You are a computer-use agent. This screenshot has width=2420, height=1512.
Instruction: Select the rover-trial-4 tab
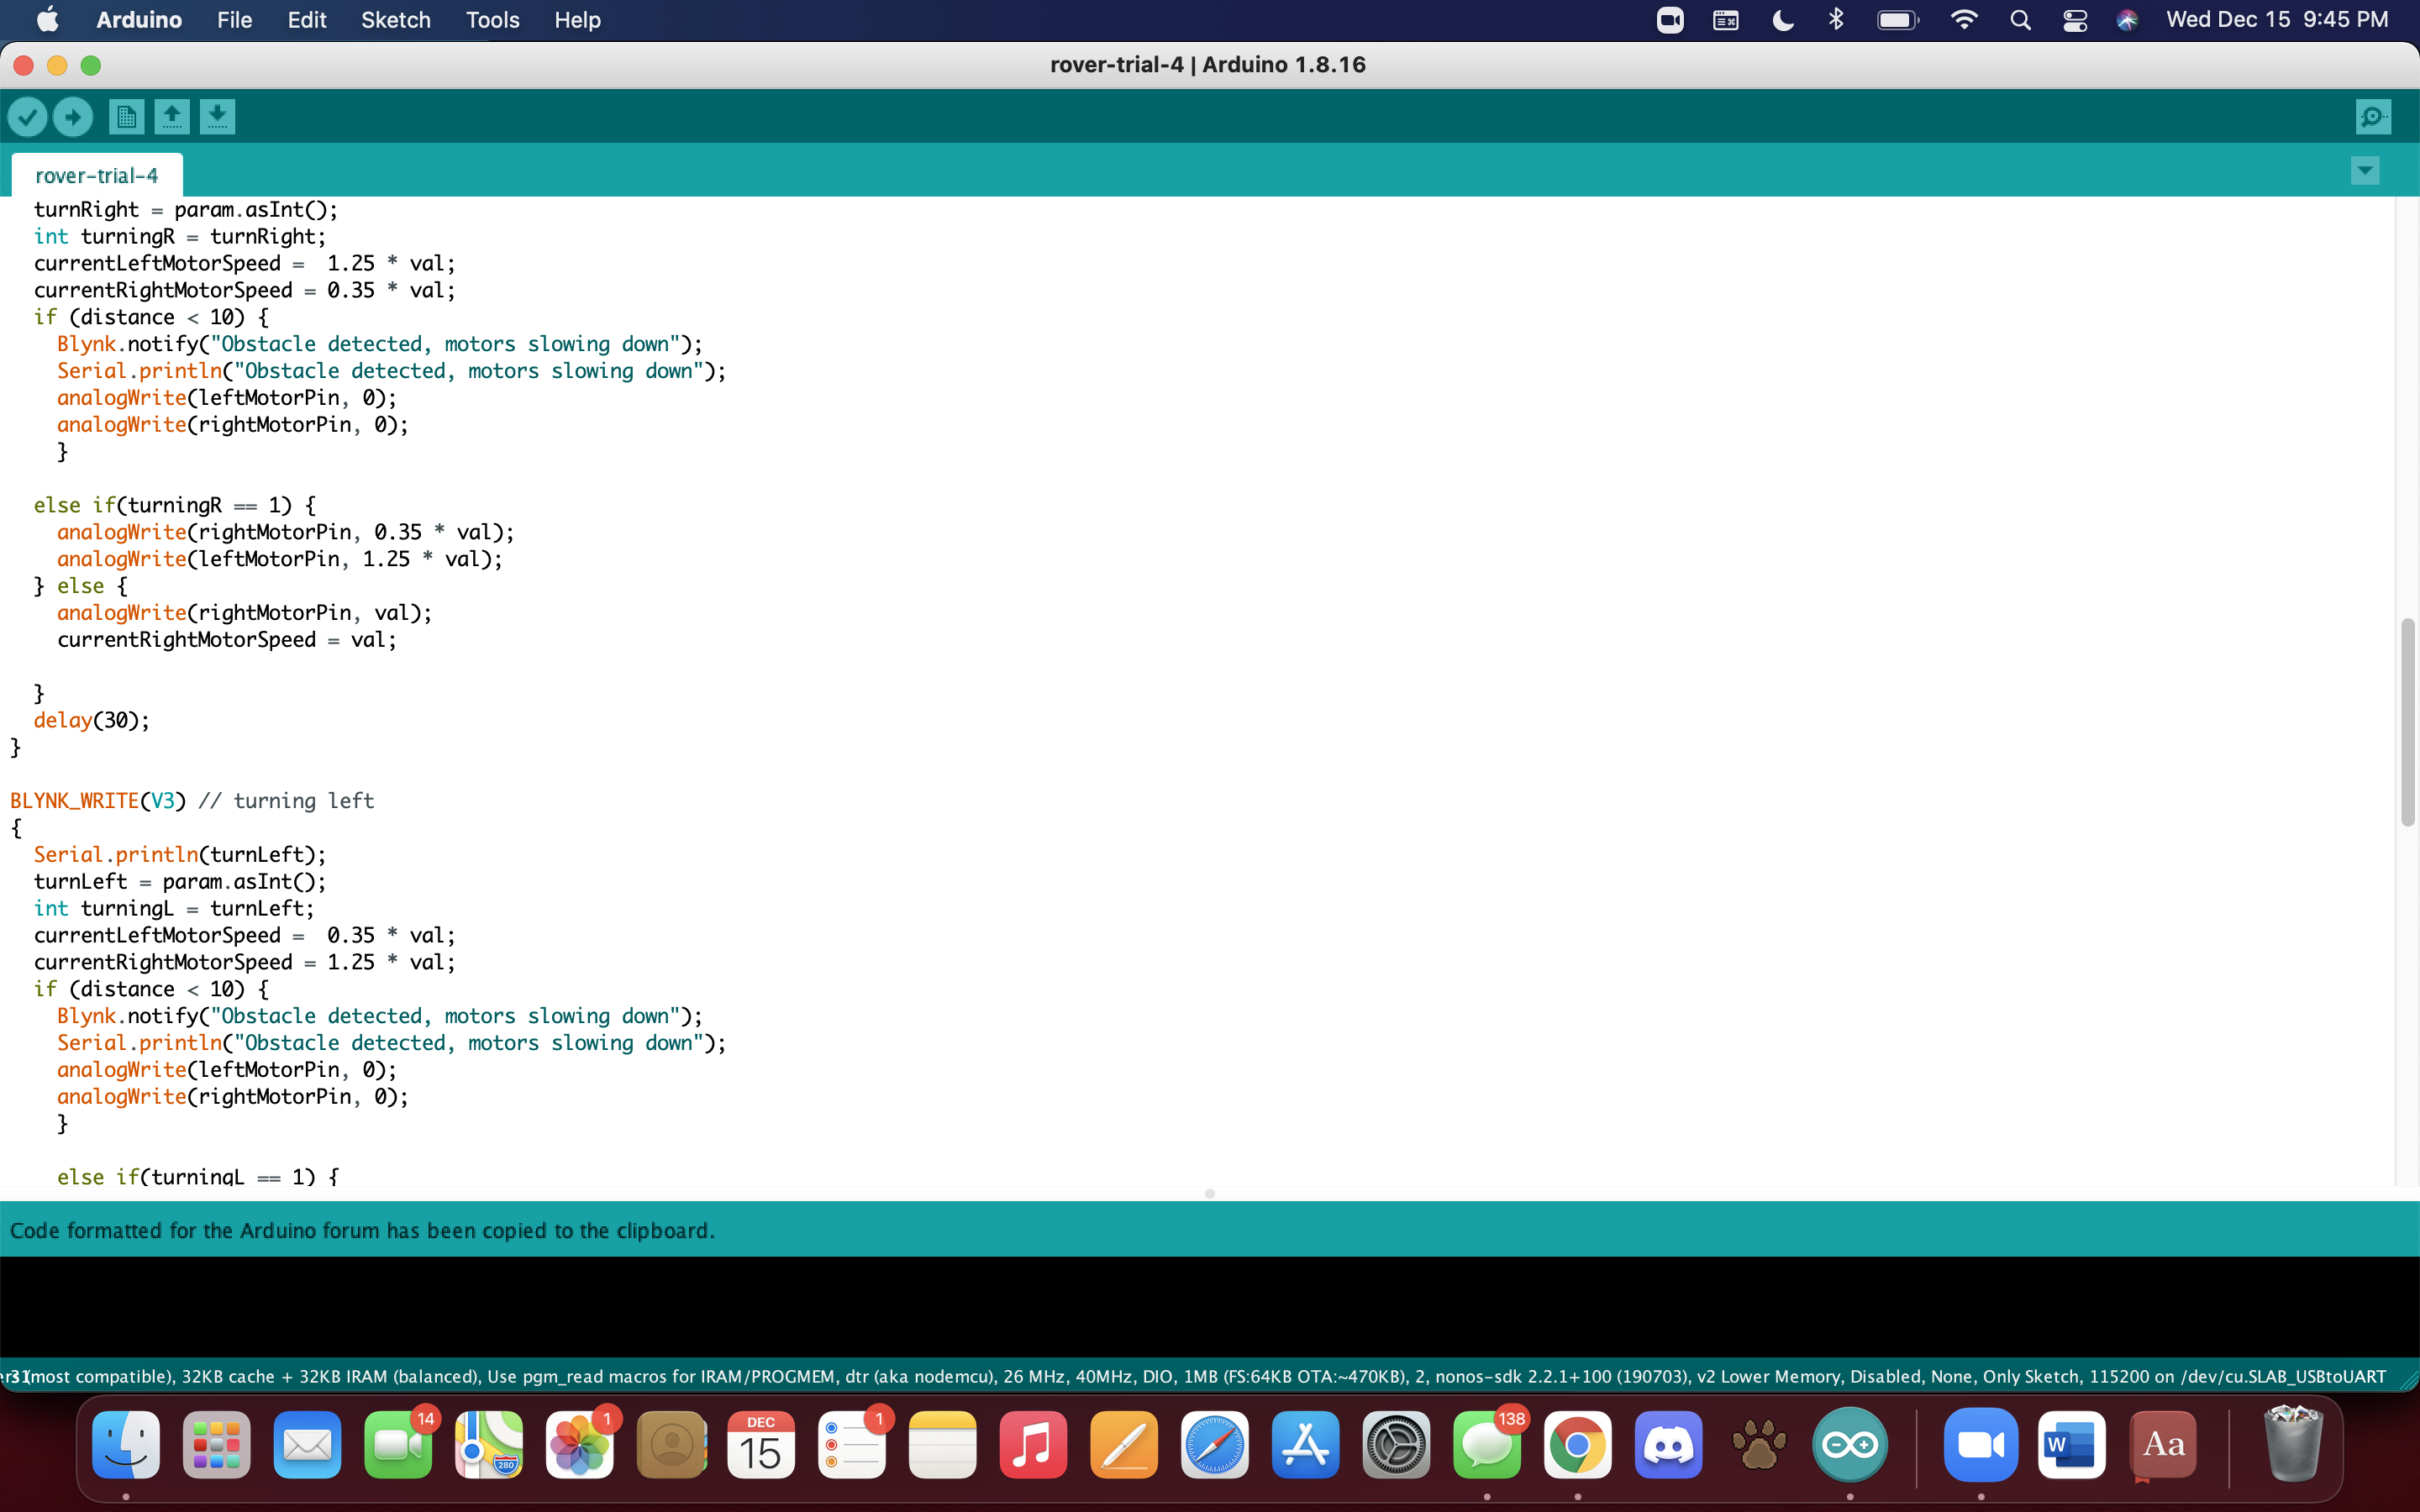tap(97, 176)
